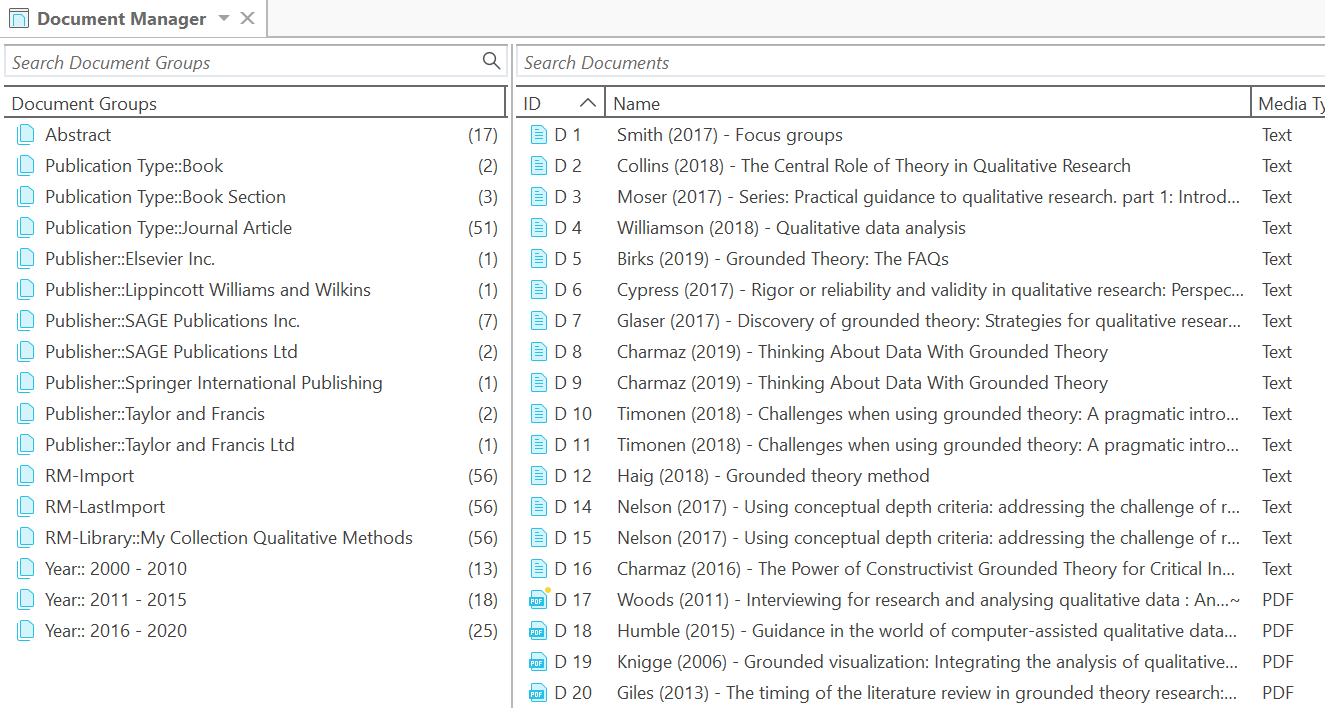This screenshot has height=708, width=1325.
Task: Open the Document Manager tab dropdown arrow
Action: [224, 19]
